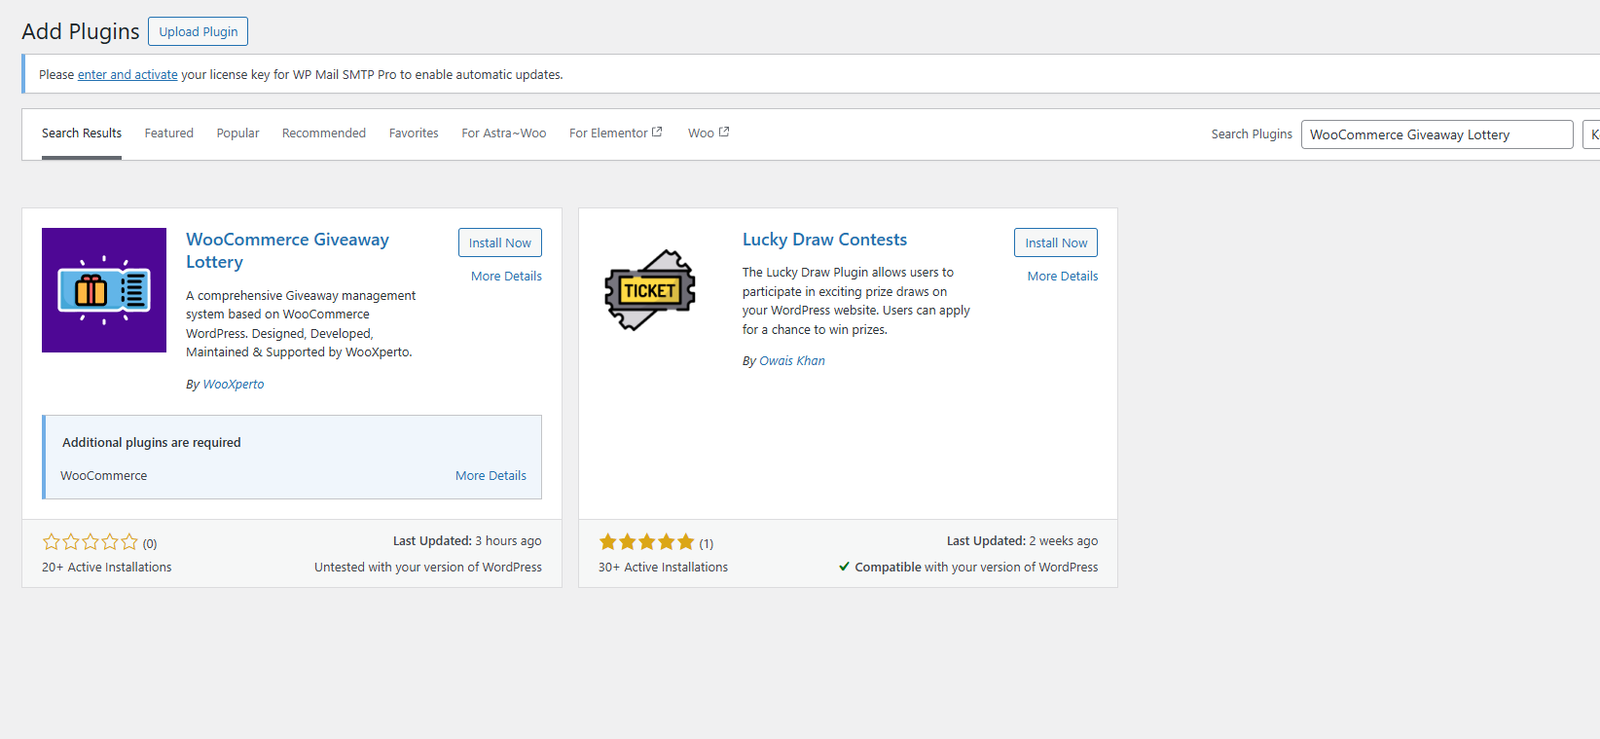Click the 'enter and activate' license link
The width and height of the screenshot is (1600, 739).
pyautogui.click(x=128, y=75)
